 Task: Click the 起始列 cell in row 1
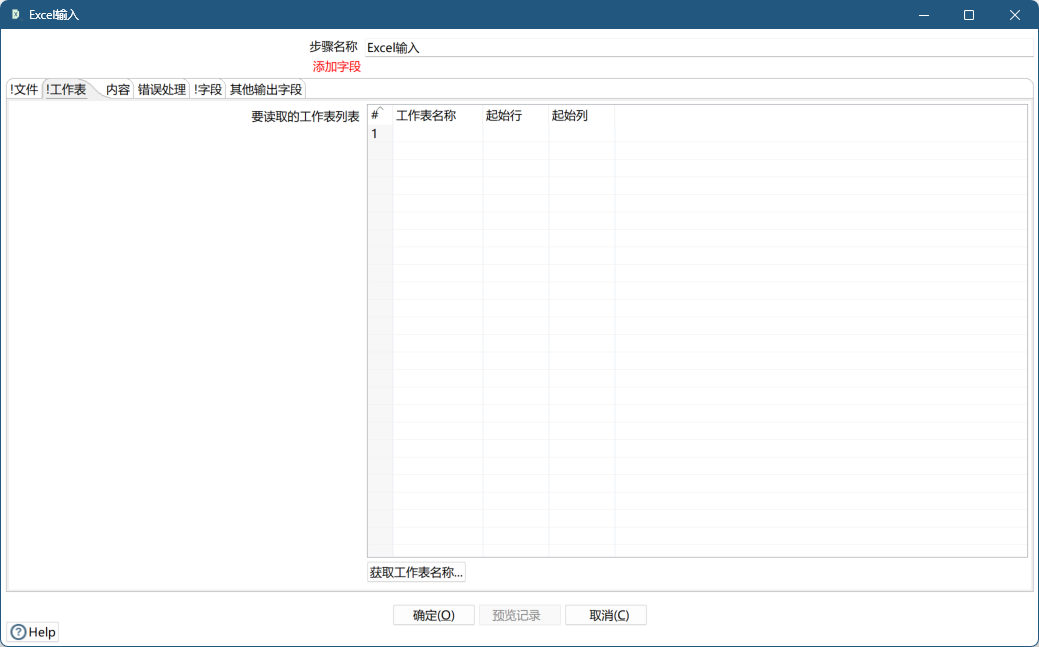click(580, 133)
